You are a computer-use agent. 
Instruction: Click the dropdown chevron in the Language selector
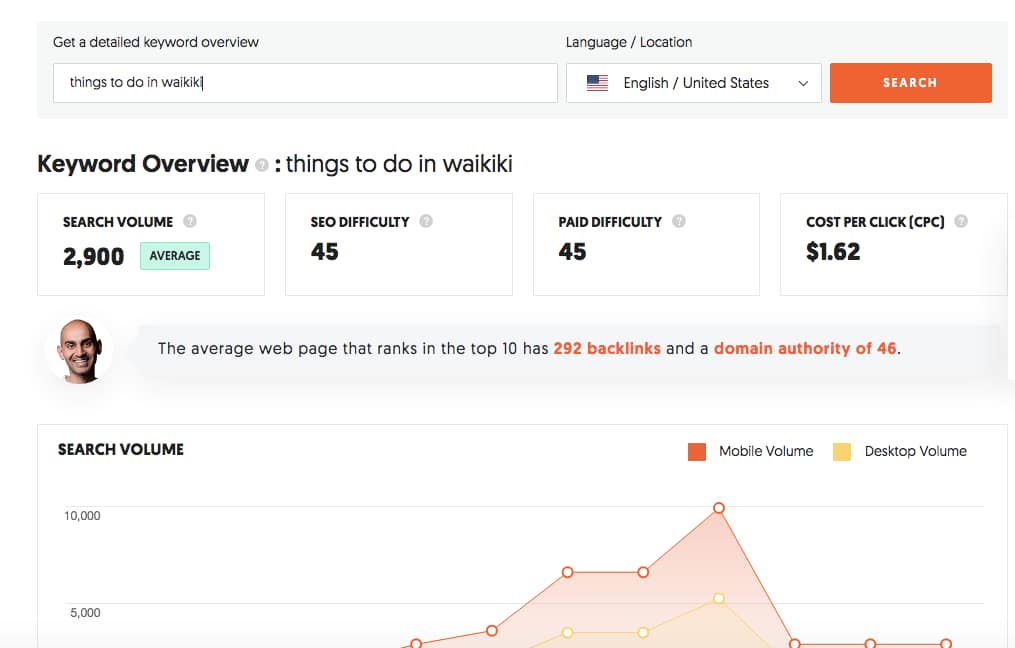pos(803,84)
